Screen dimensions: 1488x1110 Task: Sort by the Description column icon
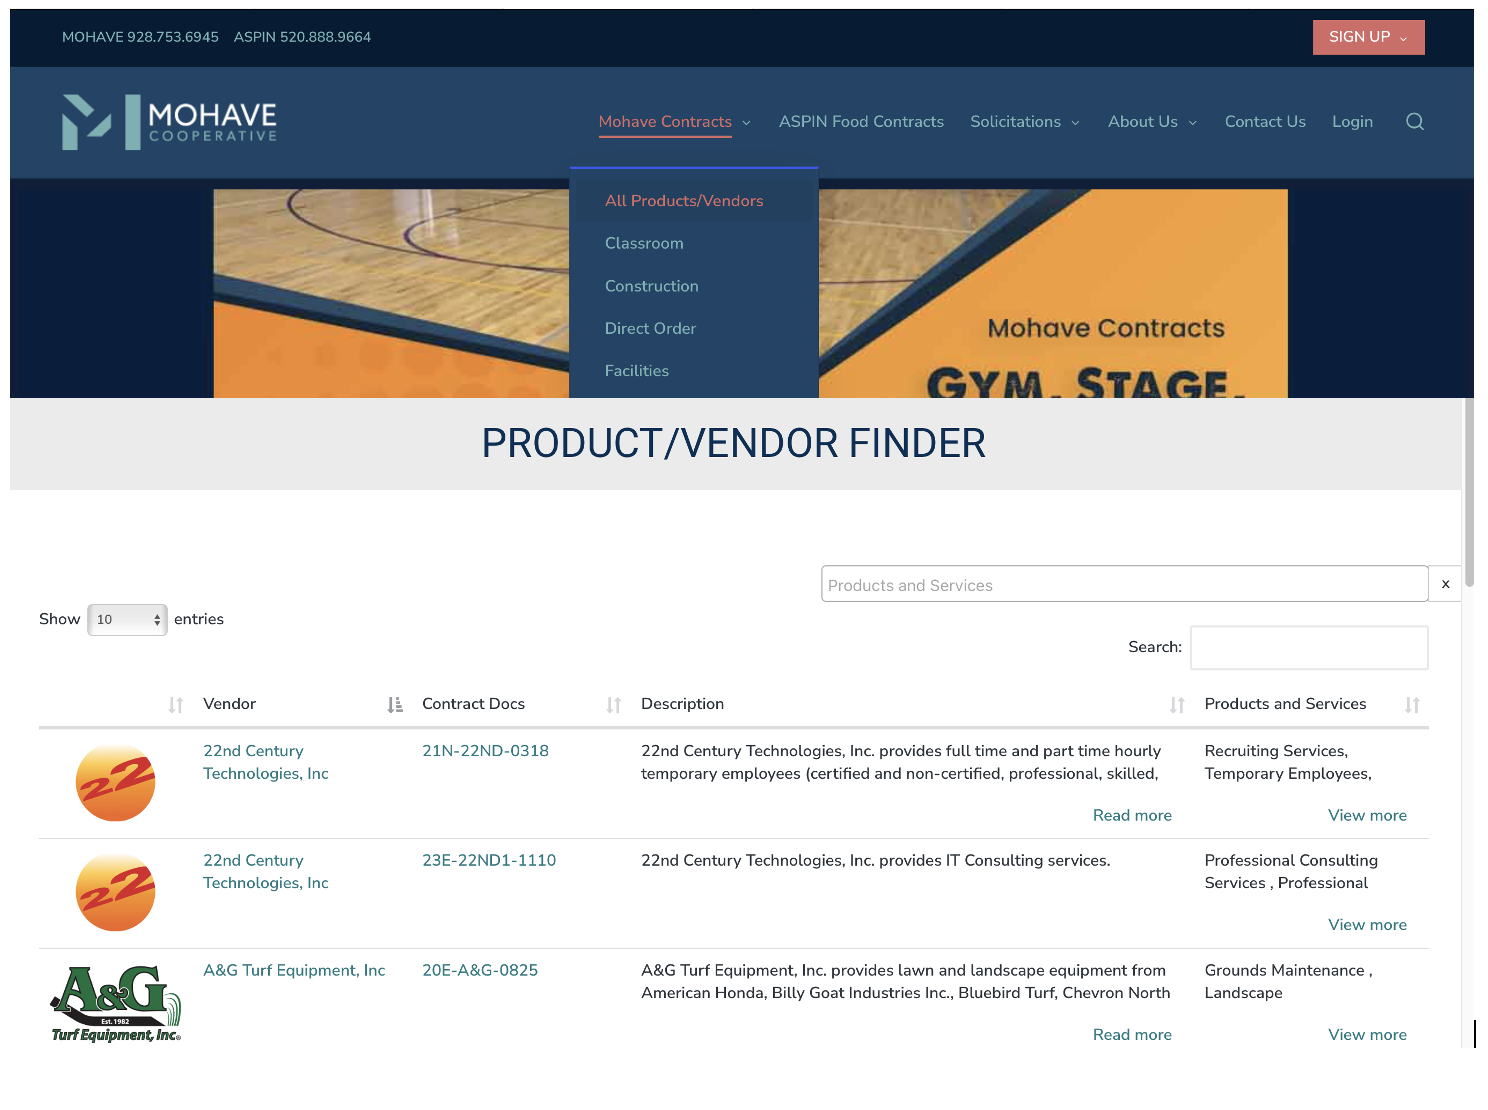click(1177, 705)
